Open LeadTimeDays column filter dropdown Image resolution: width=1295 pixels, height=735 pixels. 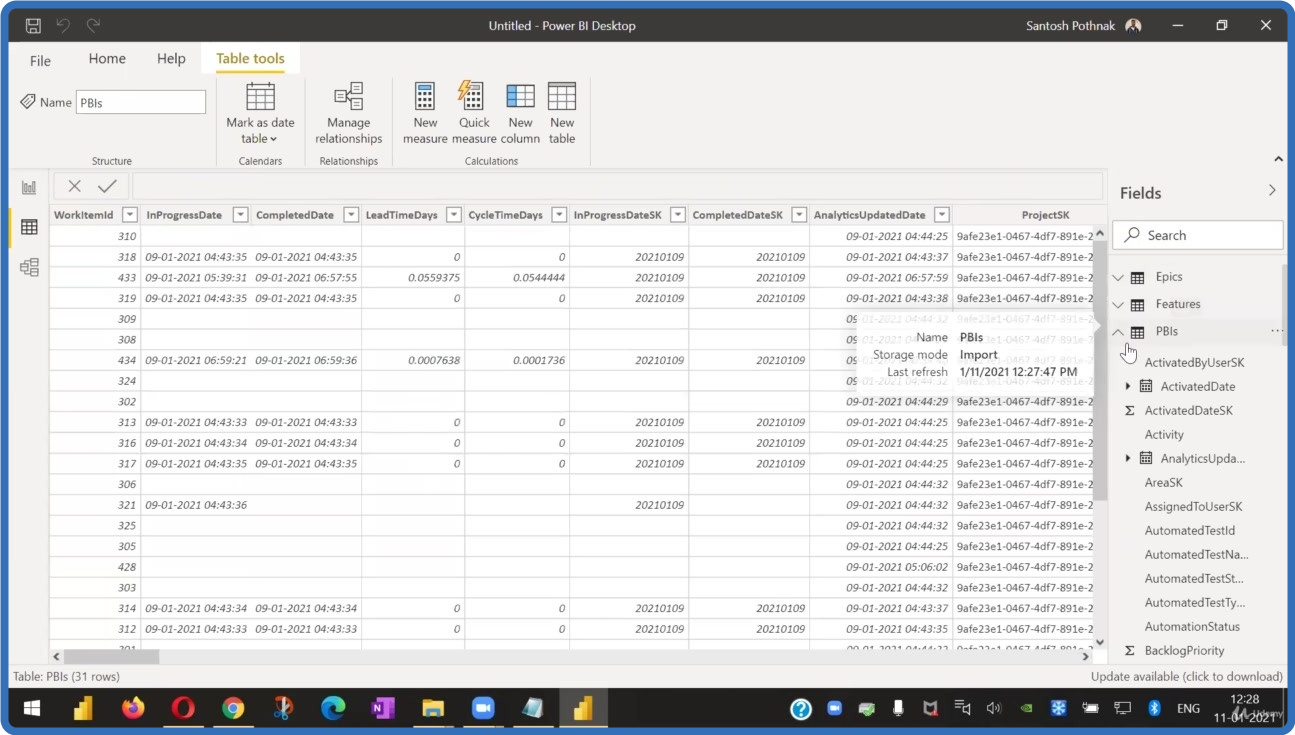coord(454,215)
